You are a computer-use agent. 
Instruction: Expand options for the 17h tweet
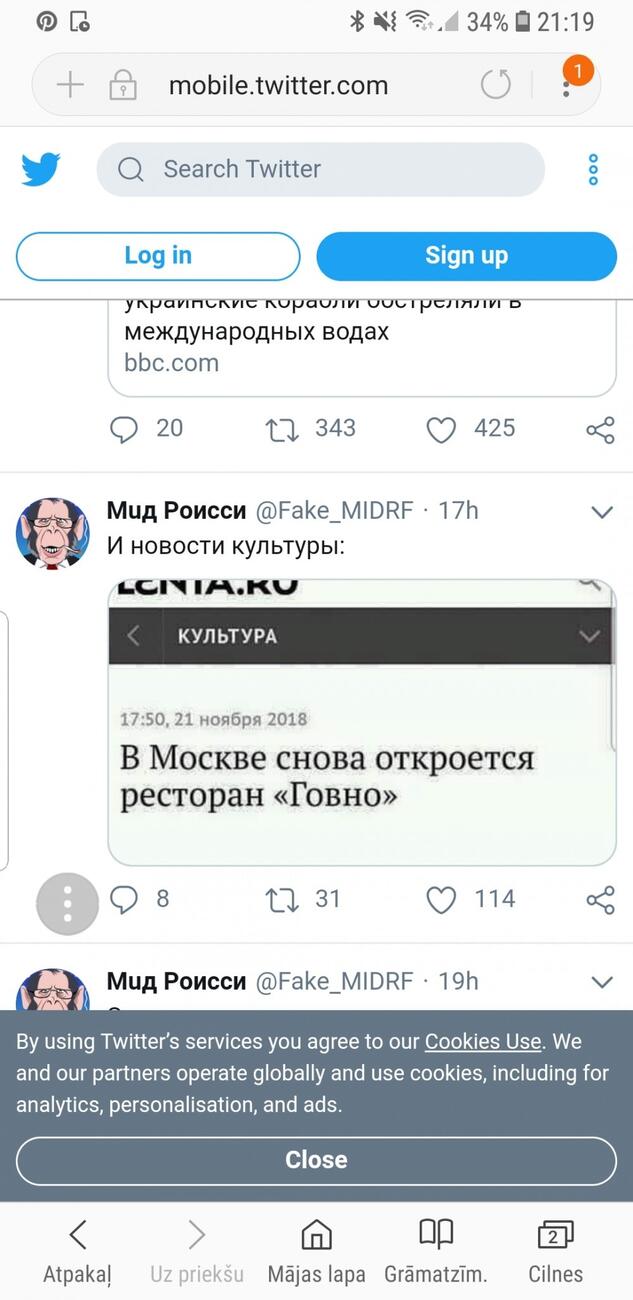(601, 512)
